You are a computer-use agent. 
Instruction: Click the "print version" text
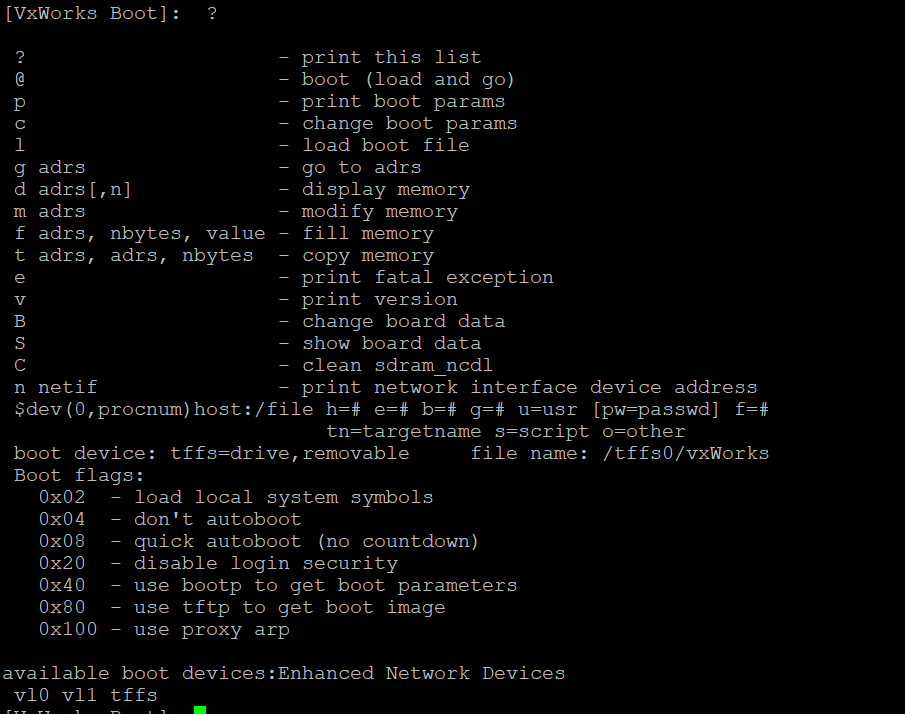(x=379, y=300)
